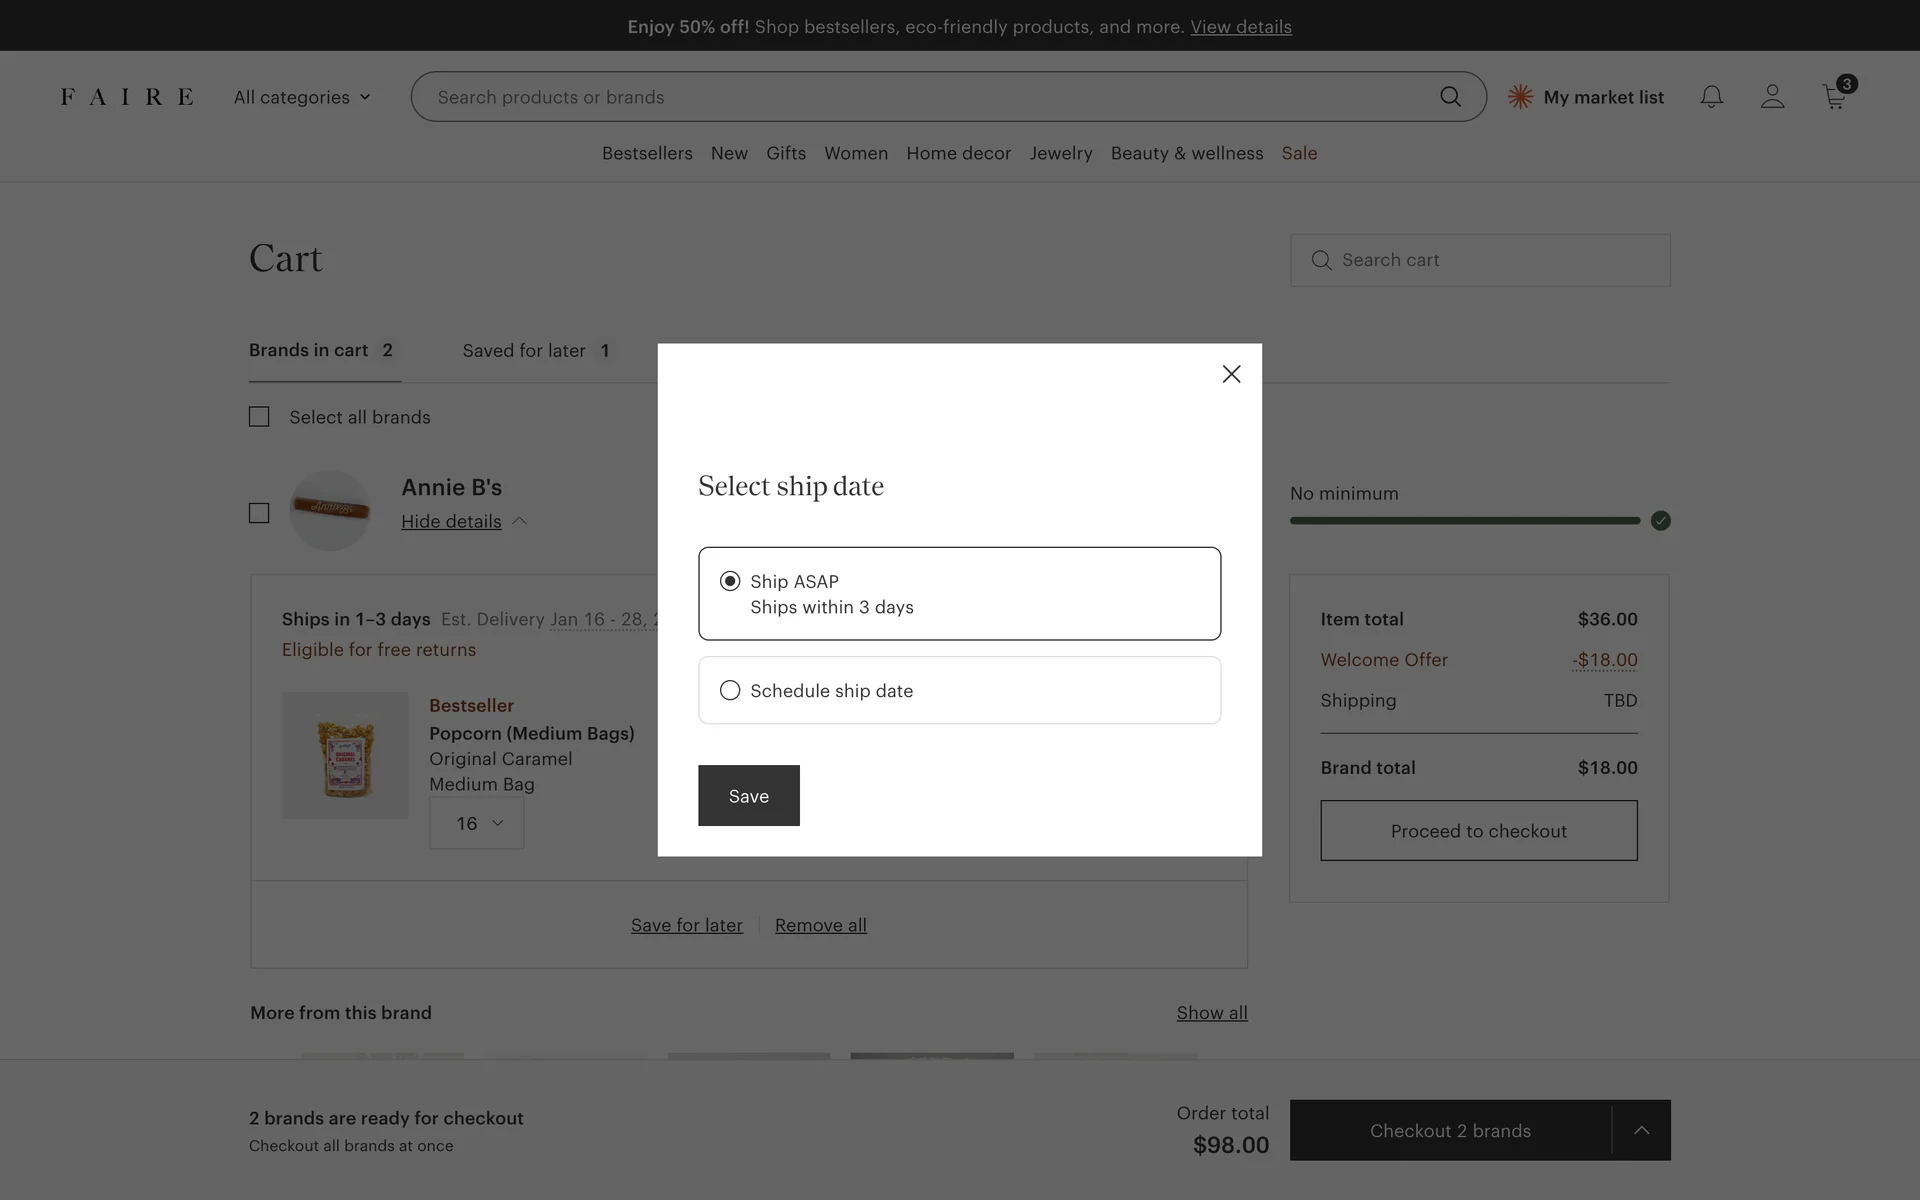Image resolution: width=1920 pixels, height=1200 pixels.
Task: Expand the All categories dropdown
Action: click(x=302, y=97)
